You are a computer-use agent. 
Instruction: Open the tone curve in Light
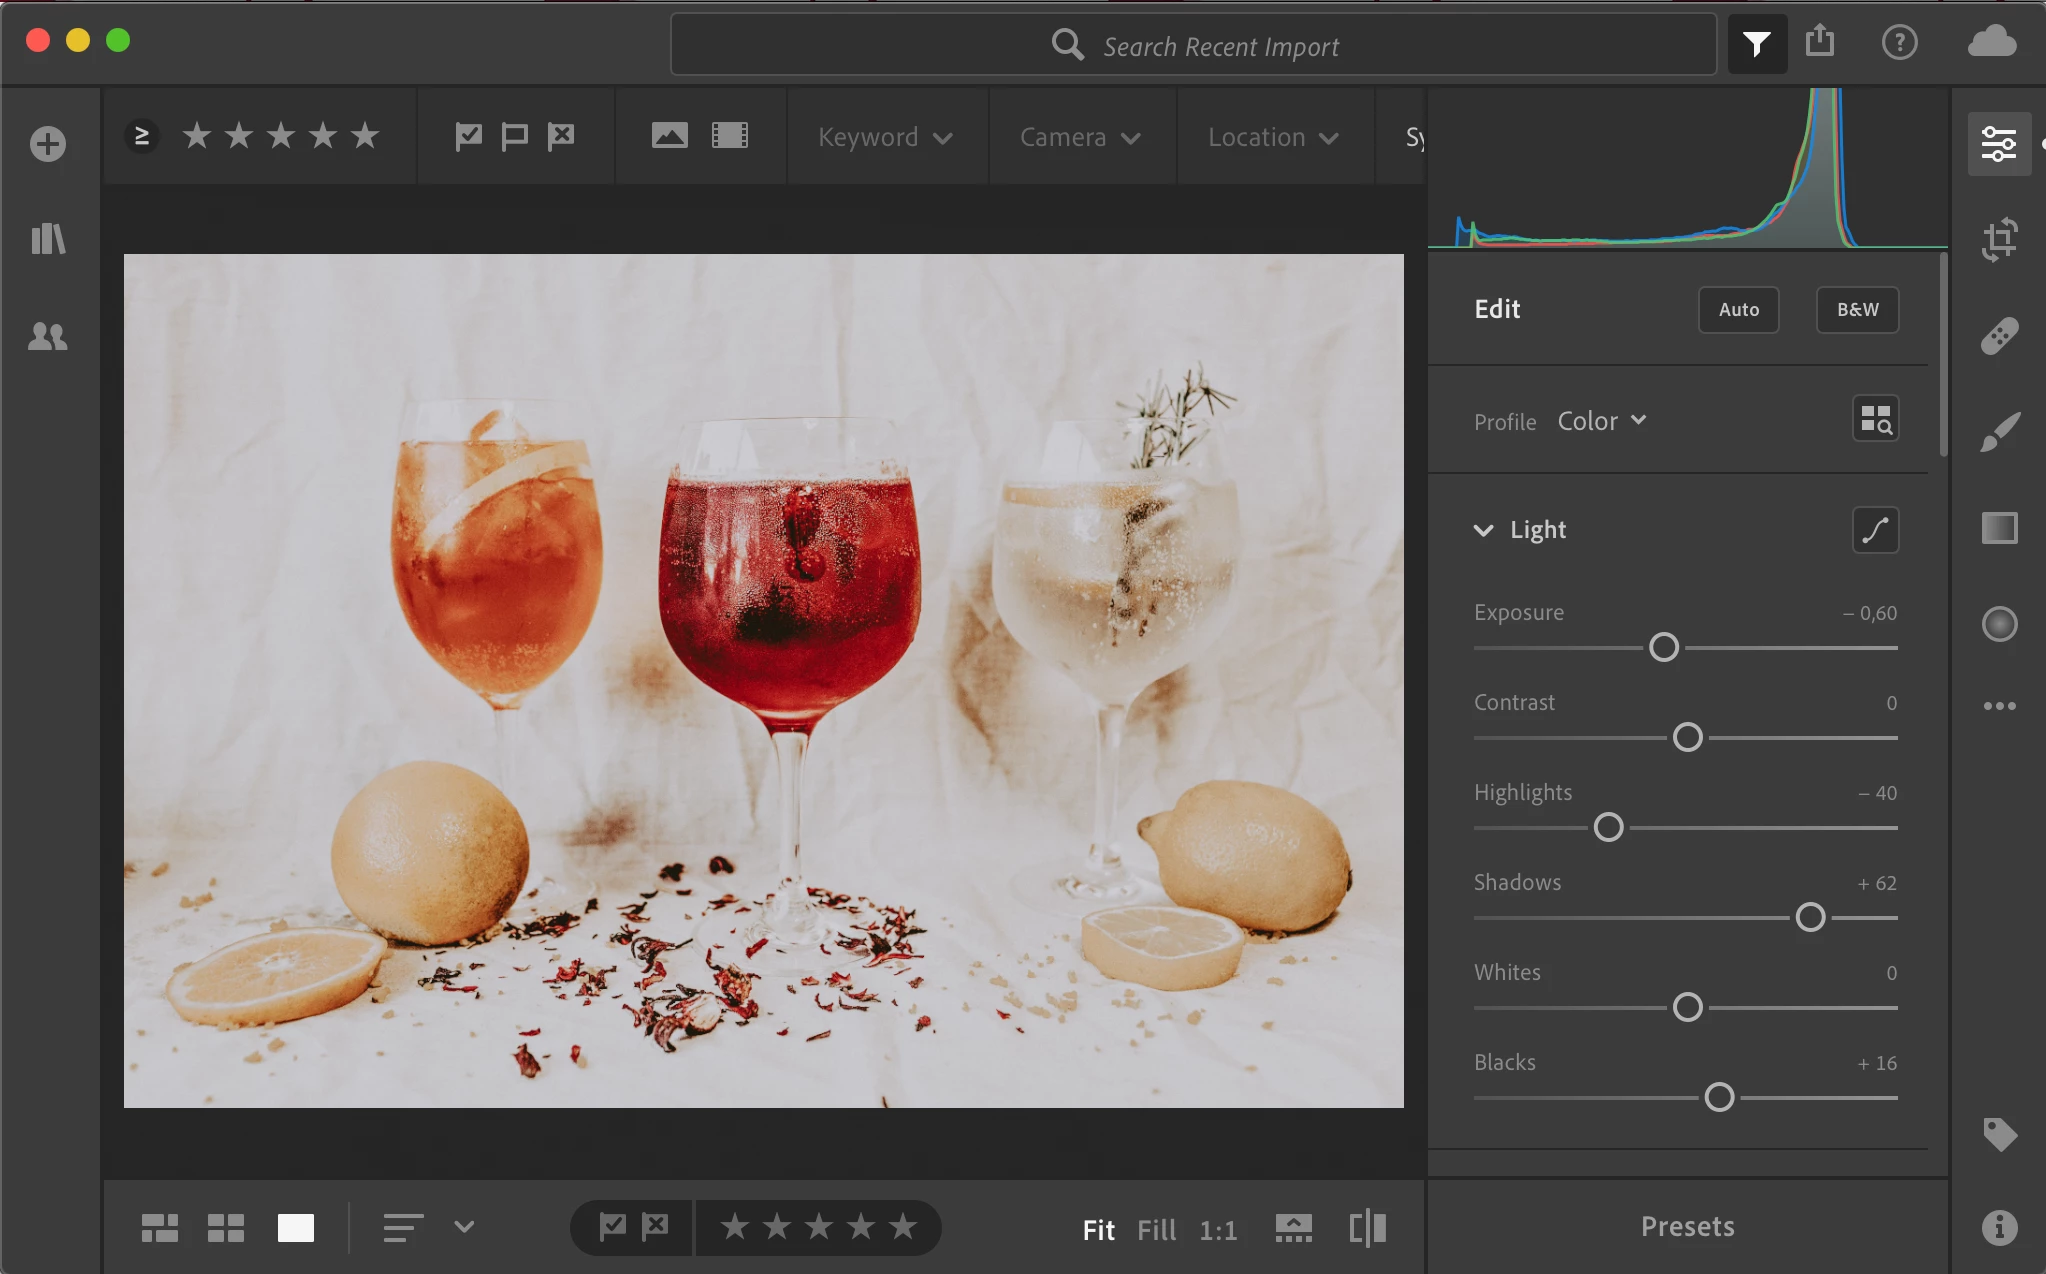click(1875, 530)
